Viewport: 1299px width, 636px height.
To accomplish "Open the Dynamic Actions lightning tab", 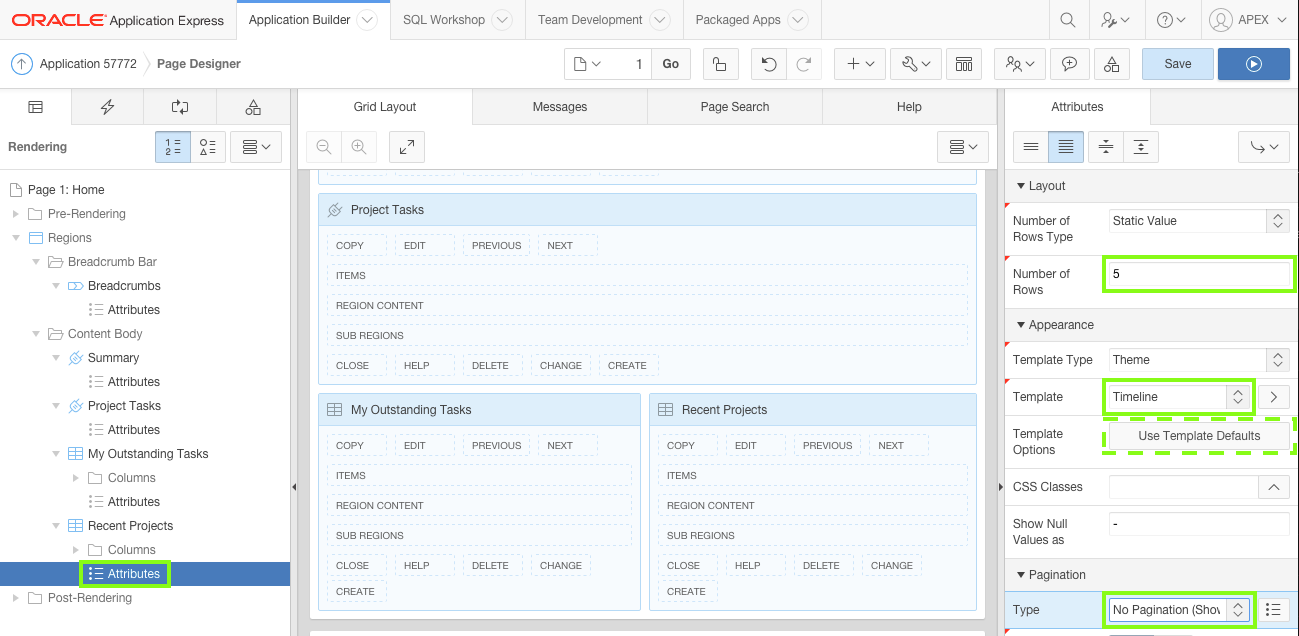I will tap(107, 107).
